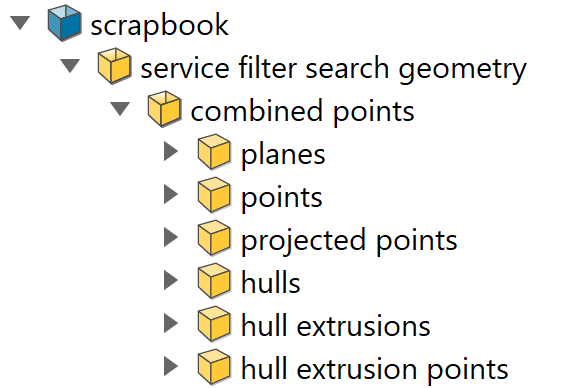
Task: Click the blue scrapbook cube icon
Action: pyautogui.click(x=64, y=22)
